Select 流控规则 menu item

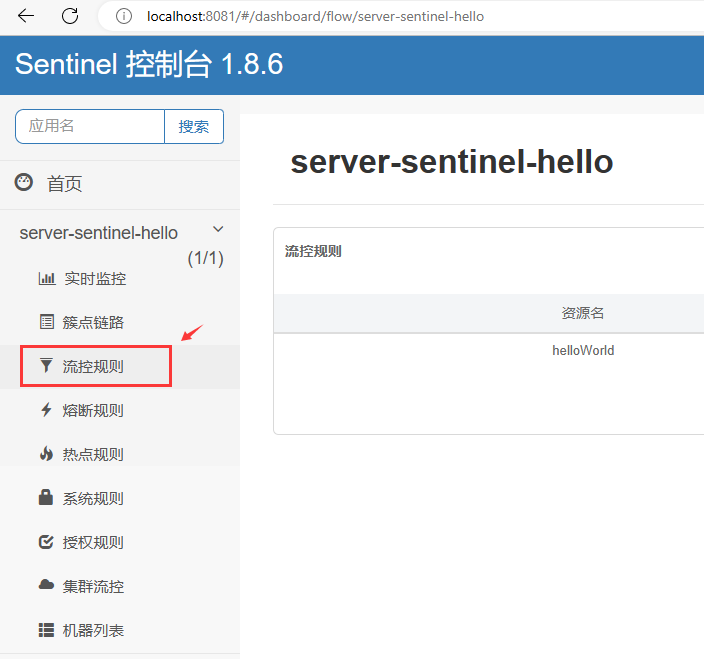[x=93, y=366]
